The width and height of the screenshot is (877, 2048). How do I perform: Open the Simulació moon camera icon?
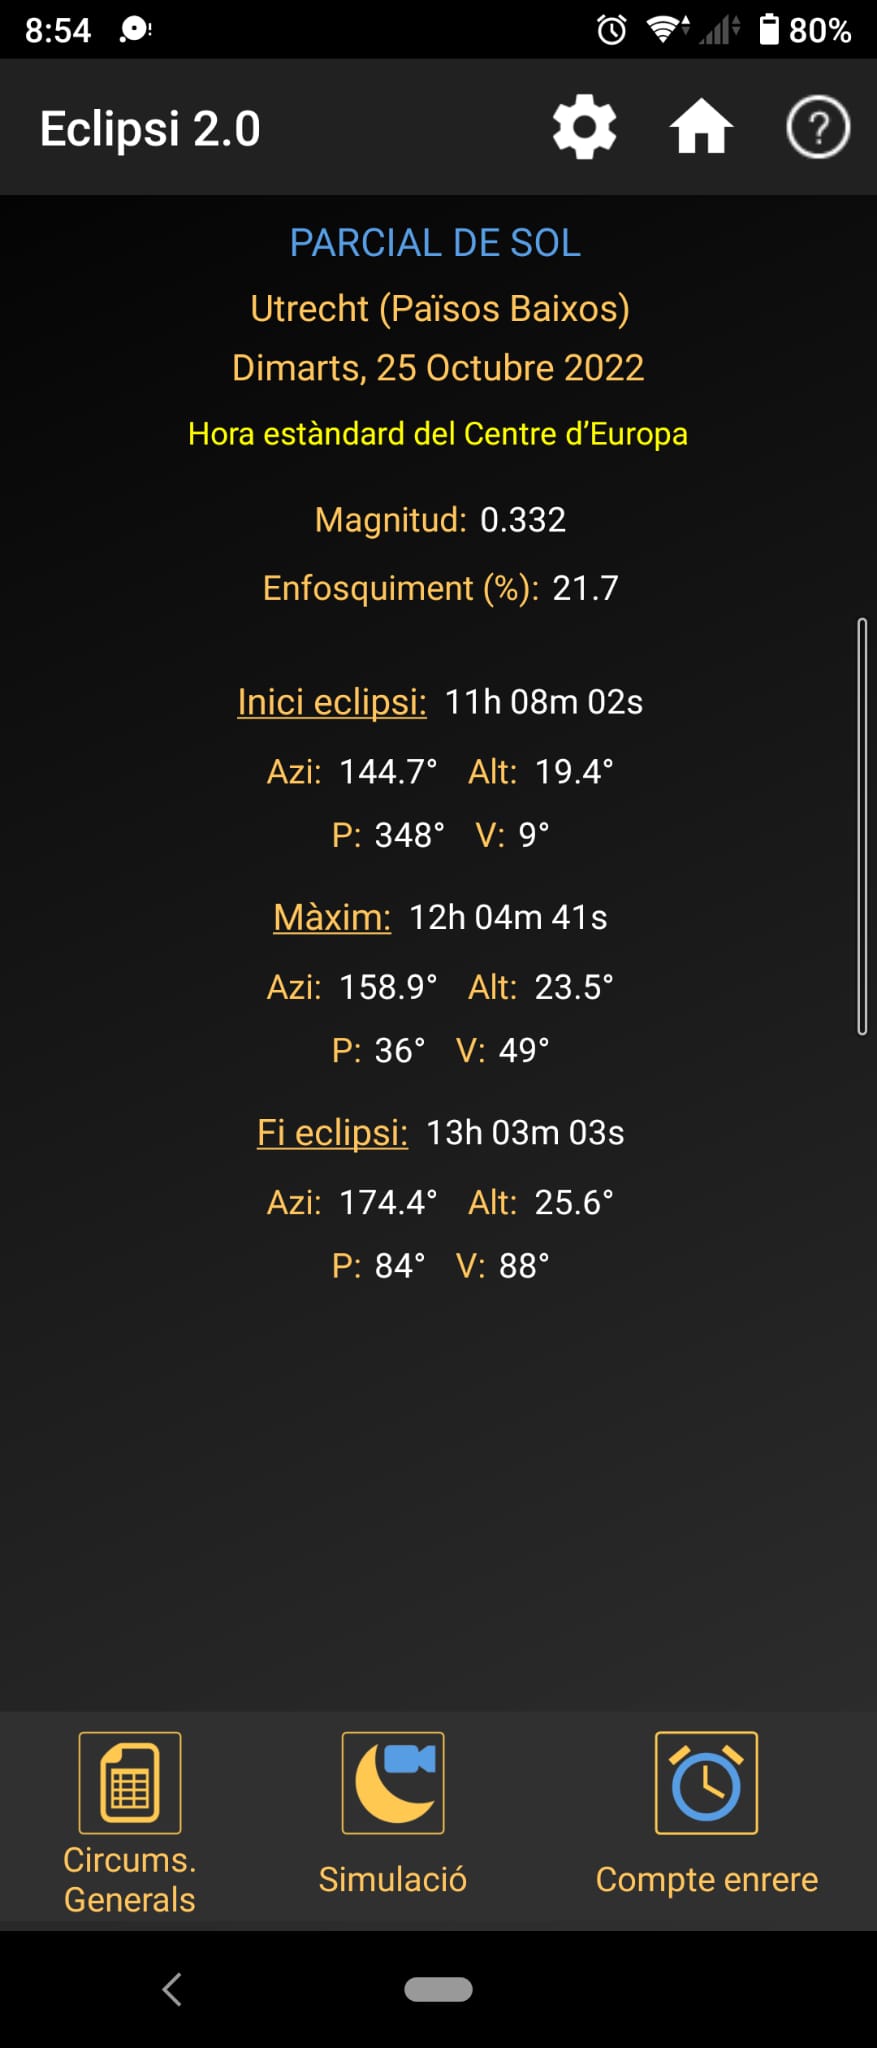coord(393,1782)
